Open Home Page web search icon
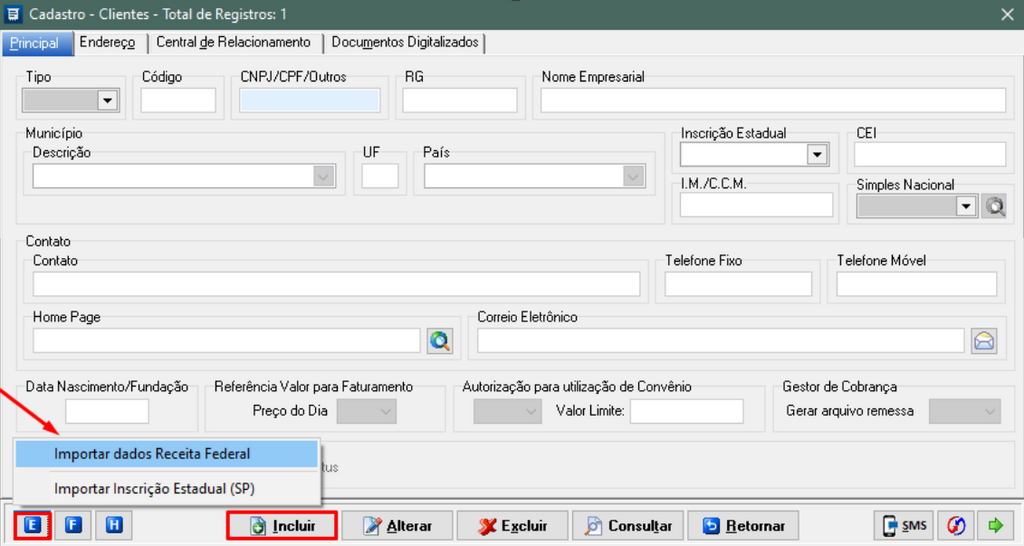 tap(440, 341)
